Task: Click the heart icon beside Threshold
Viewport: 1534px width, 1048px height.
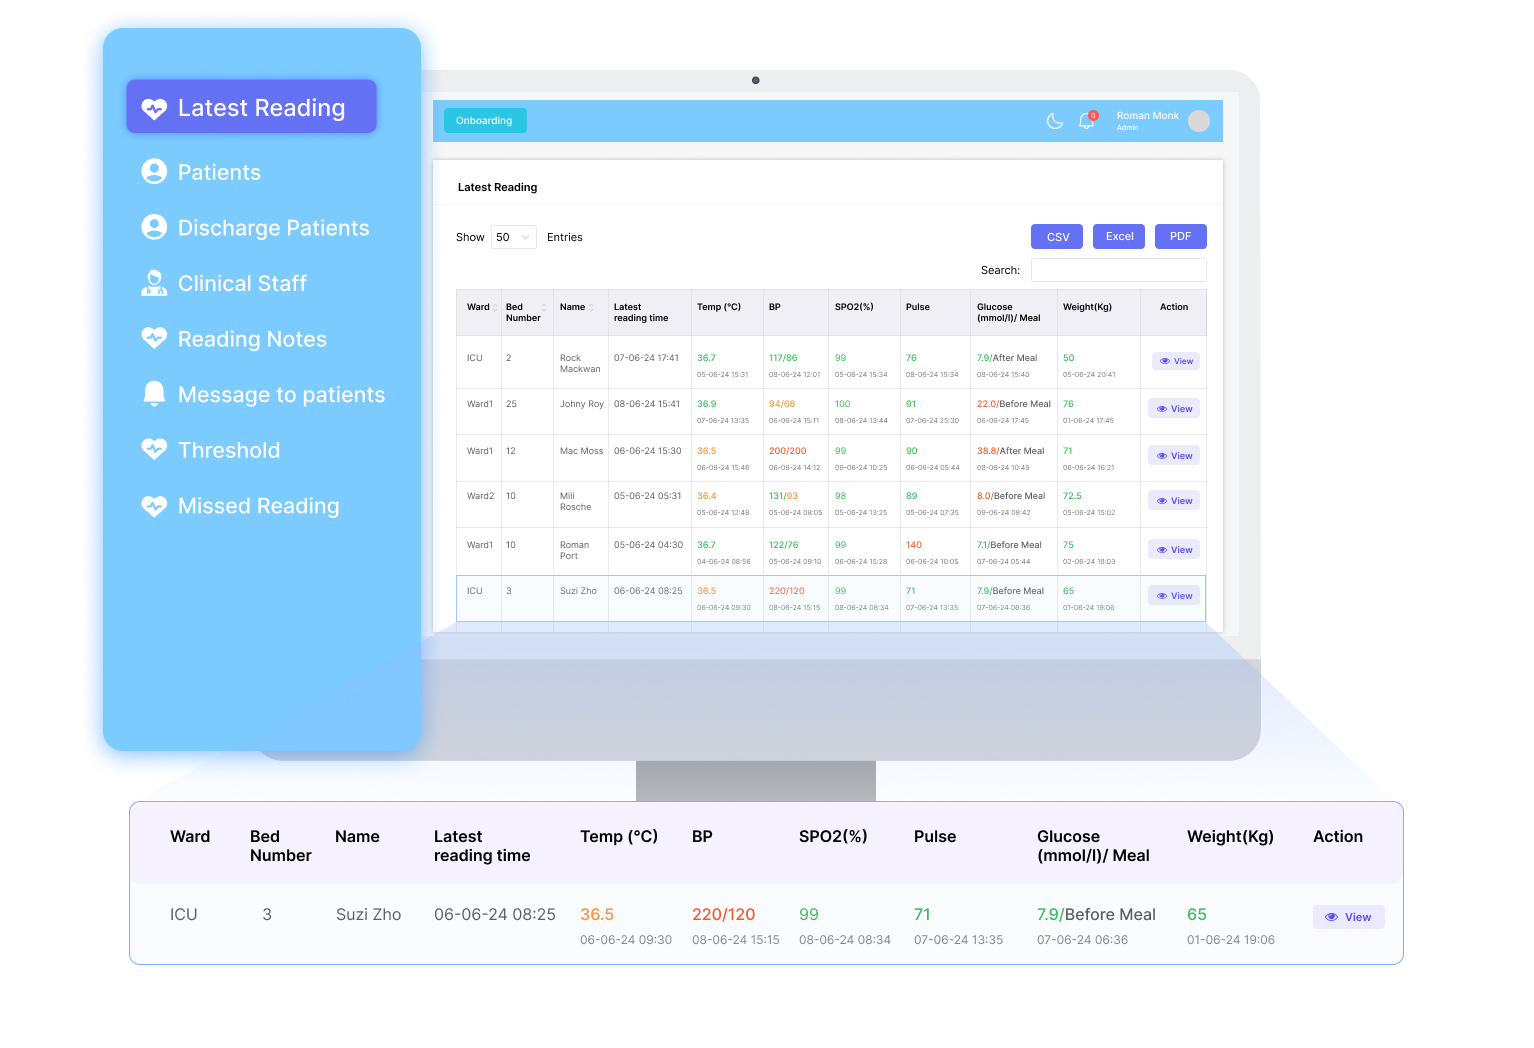Action: click(x=154, y=450)
